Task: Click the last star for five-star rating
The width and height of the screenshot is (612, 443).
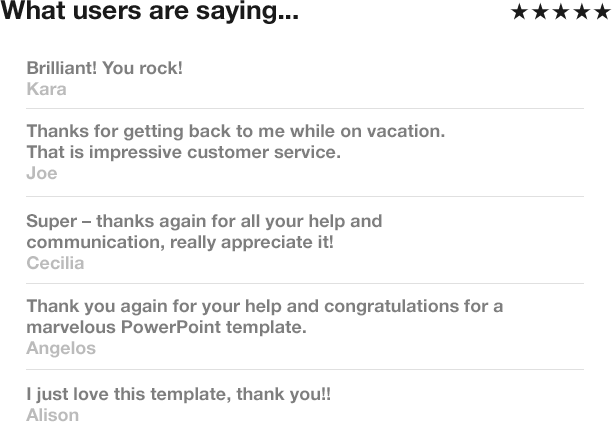Action: [601, 13]
